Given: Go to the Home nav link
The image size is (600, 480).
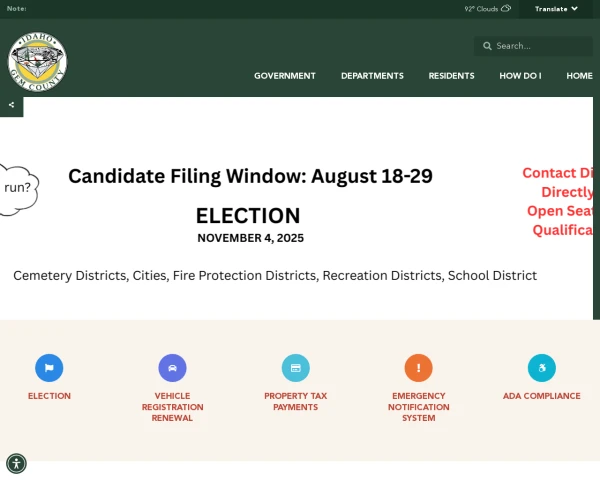Looking at the screenshot, I should (x=579, y=76).
